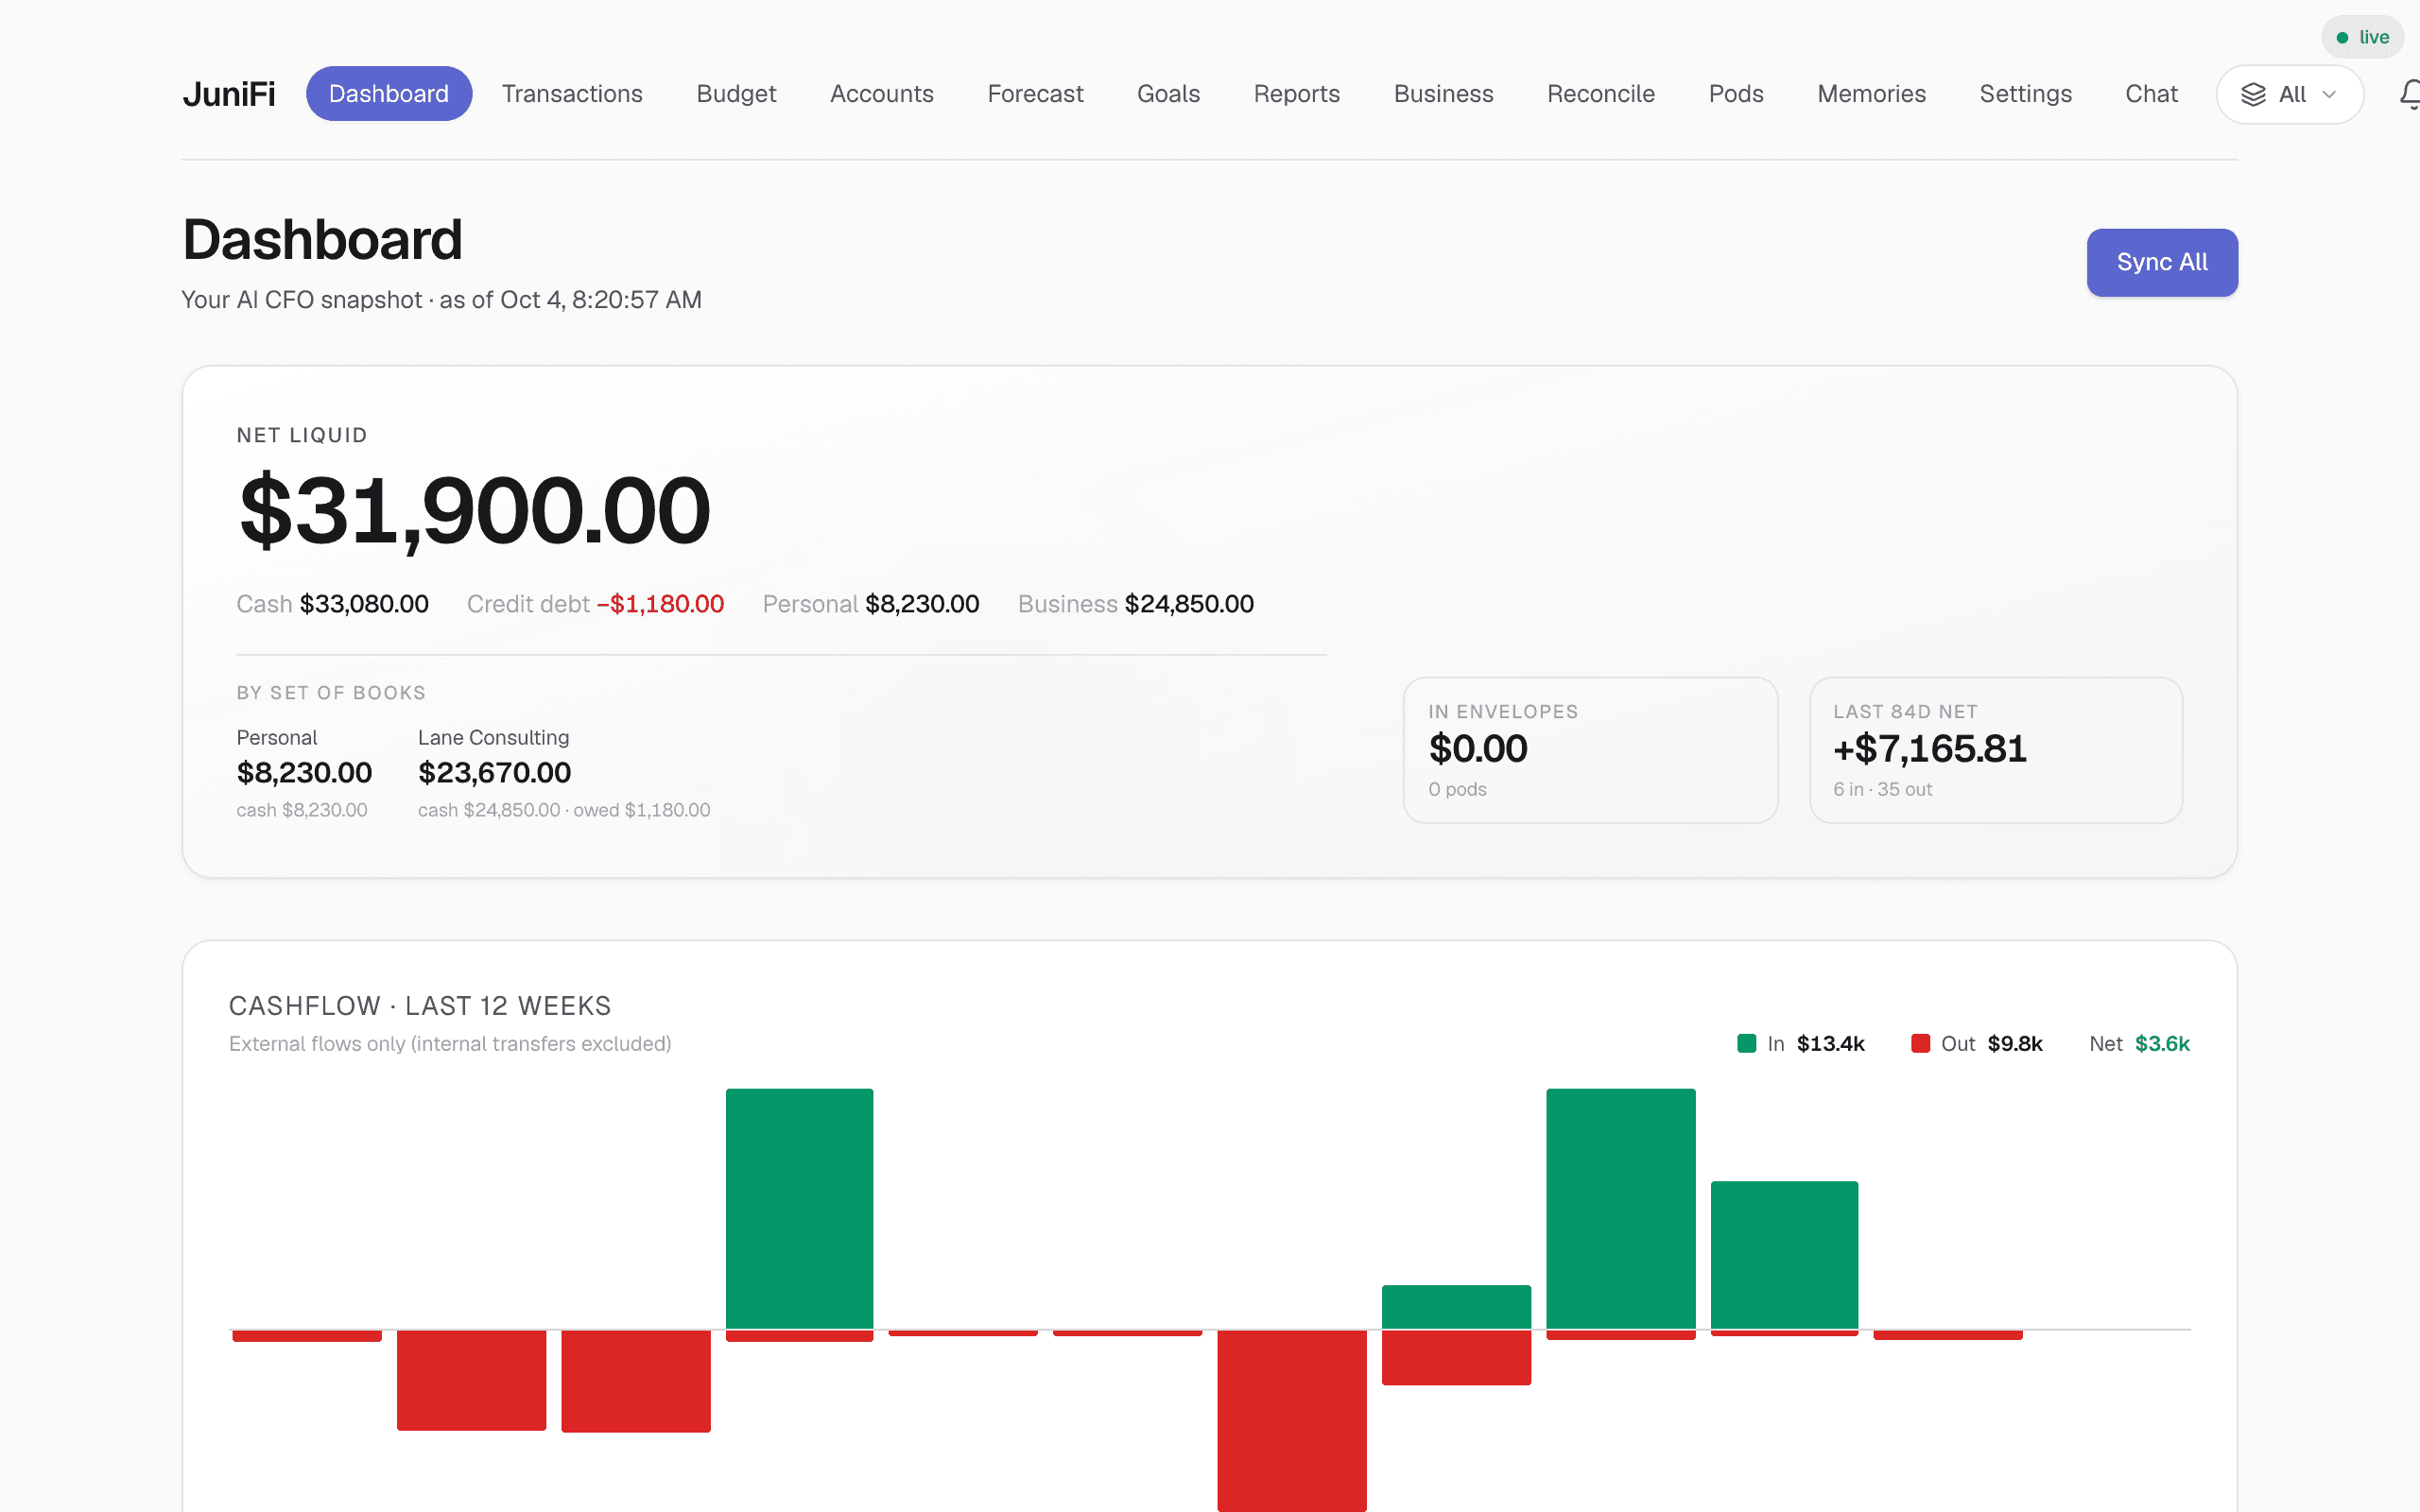Open the Last 84D Net card
This screenshot has height=1512, width=2420.
pos(1996,750)
